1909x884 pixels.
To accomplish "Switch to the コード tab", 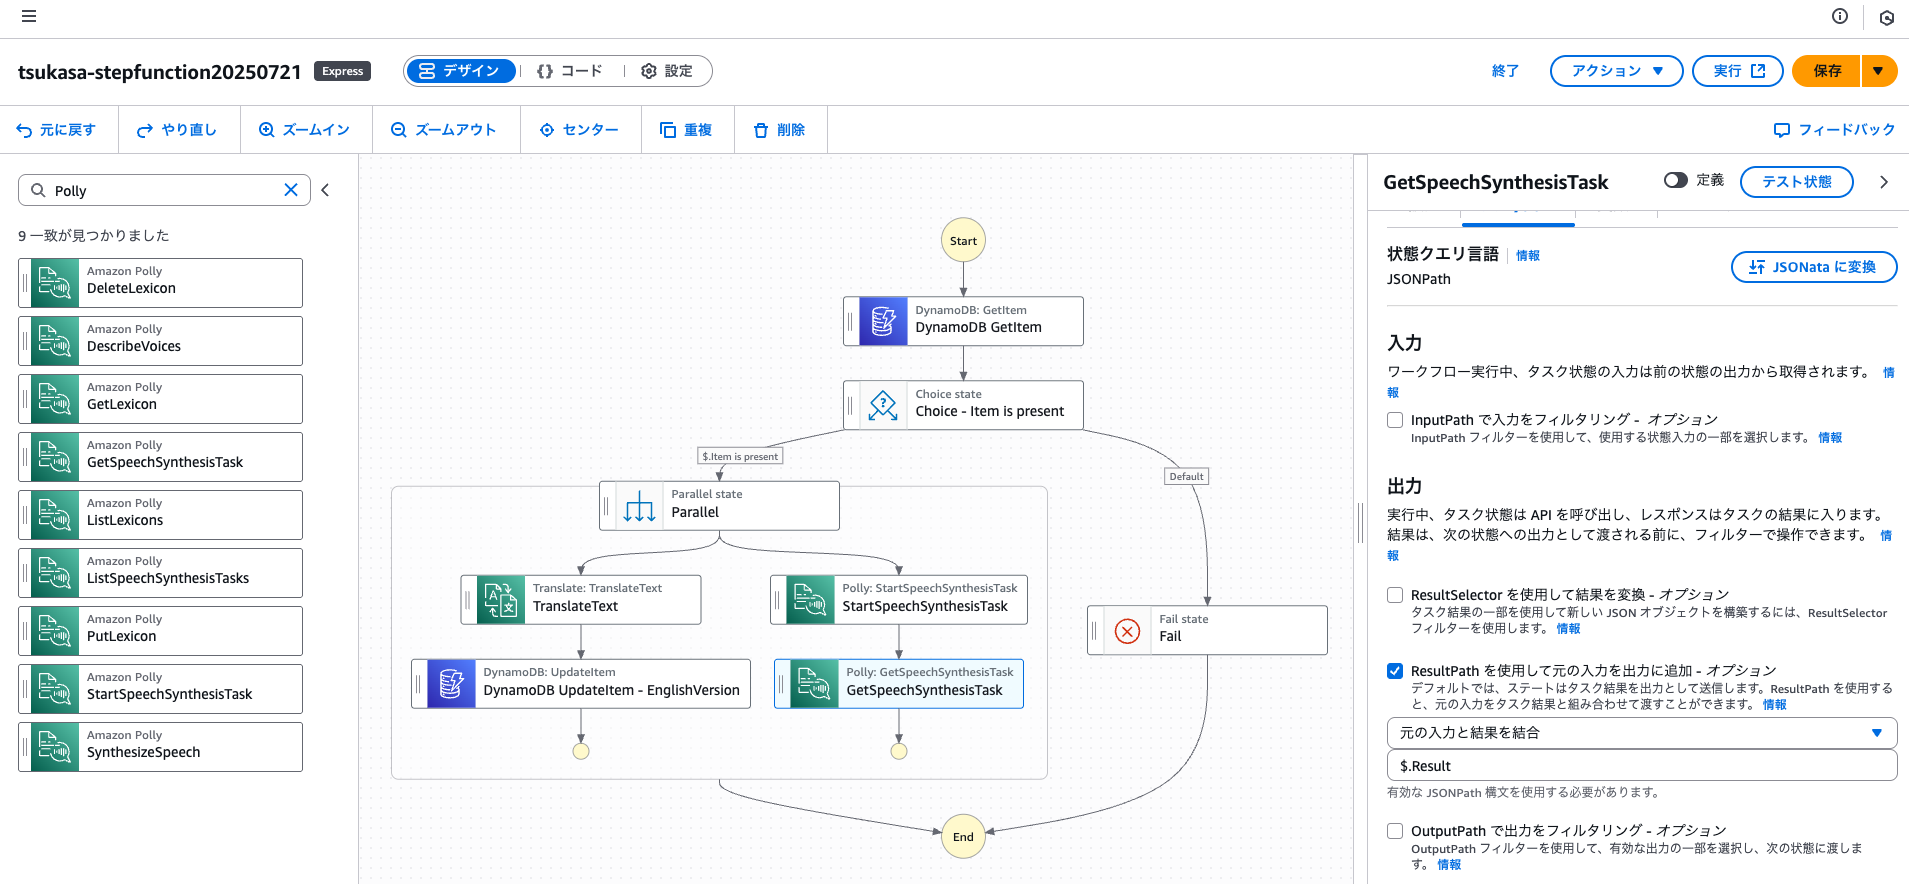I will point(570,71).
